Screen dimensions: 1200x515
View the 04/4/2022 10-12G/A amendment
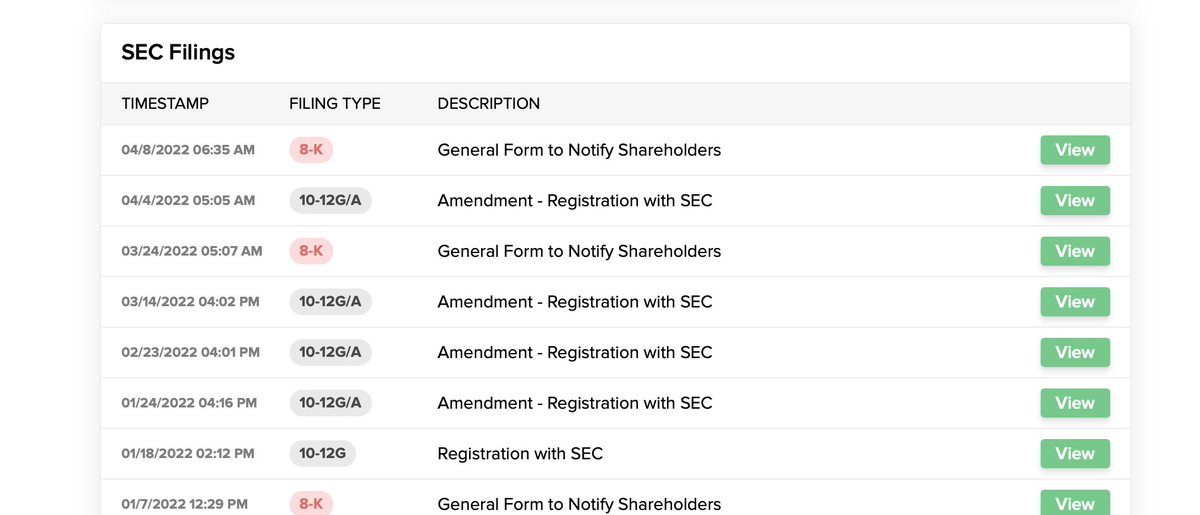coord(1075,201)
